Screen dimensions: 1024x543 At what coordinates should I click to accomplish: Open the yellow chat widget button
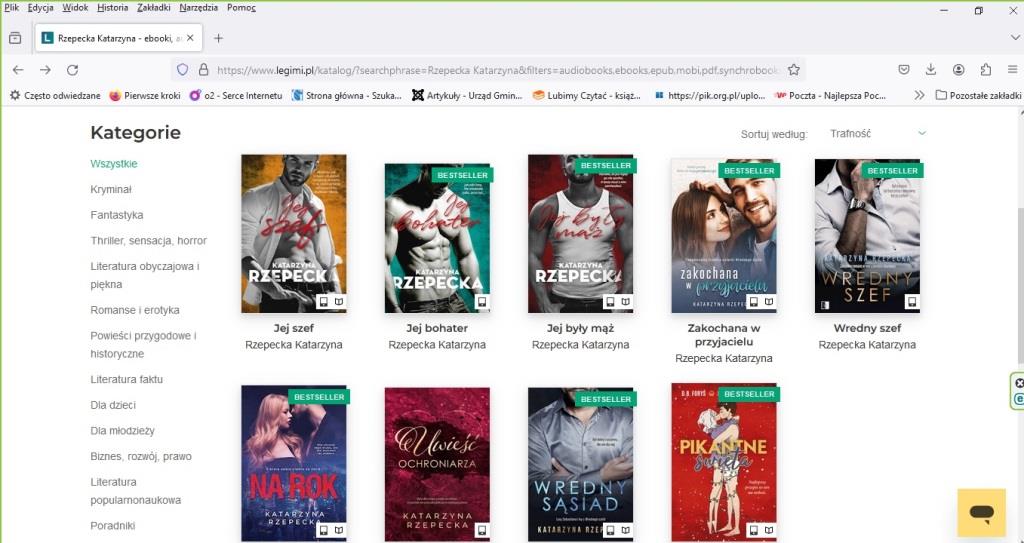[982, 512]
